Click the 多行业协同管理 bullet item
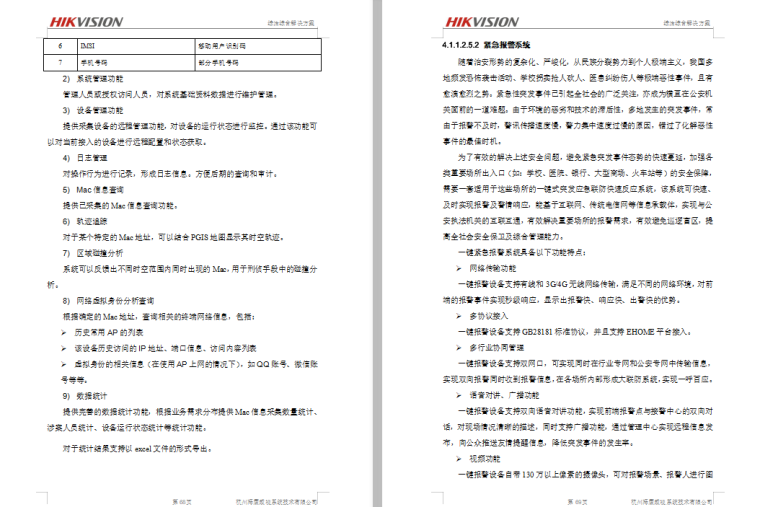This screenshot has width=760, height=507. 496,347
